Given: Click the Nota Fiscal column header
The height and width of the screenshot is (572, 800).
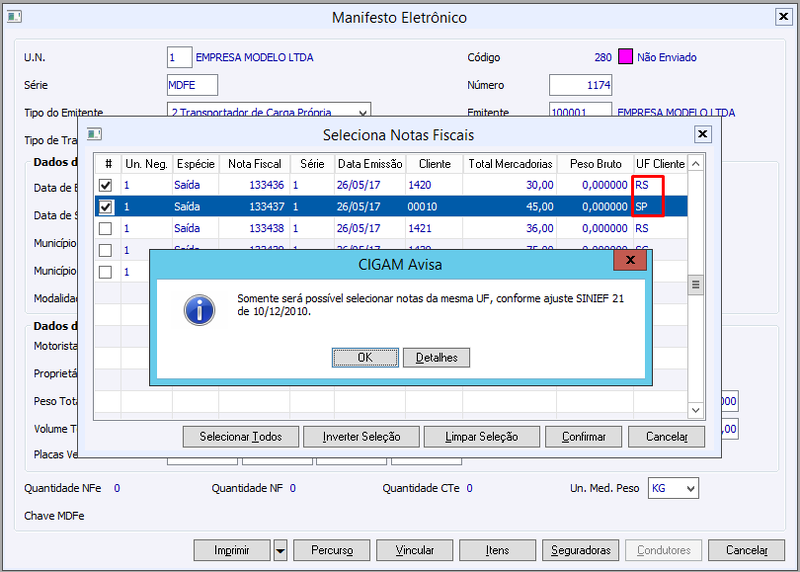Looking at the screenshot, I should click(x=255, y=164).
